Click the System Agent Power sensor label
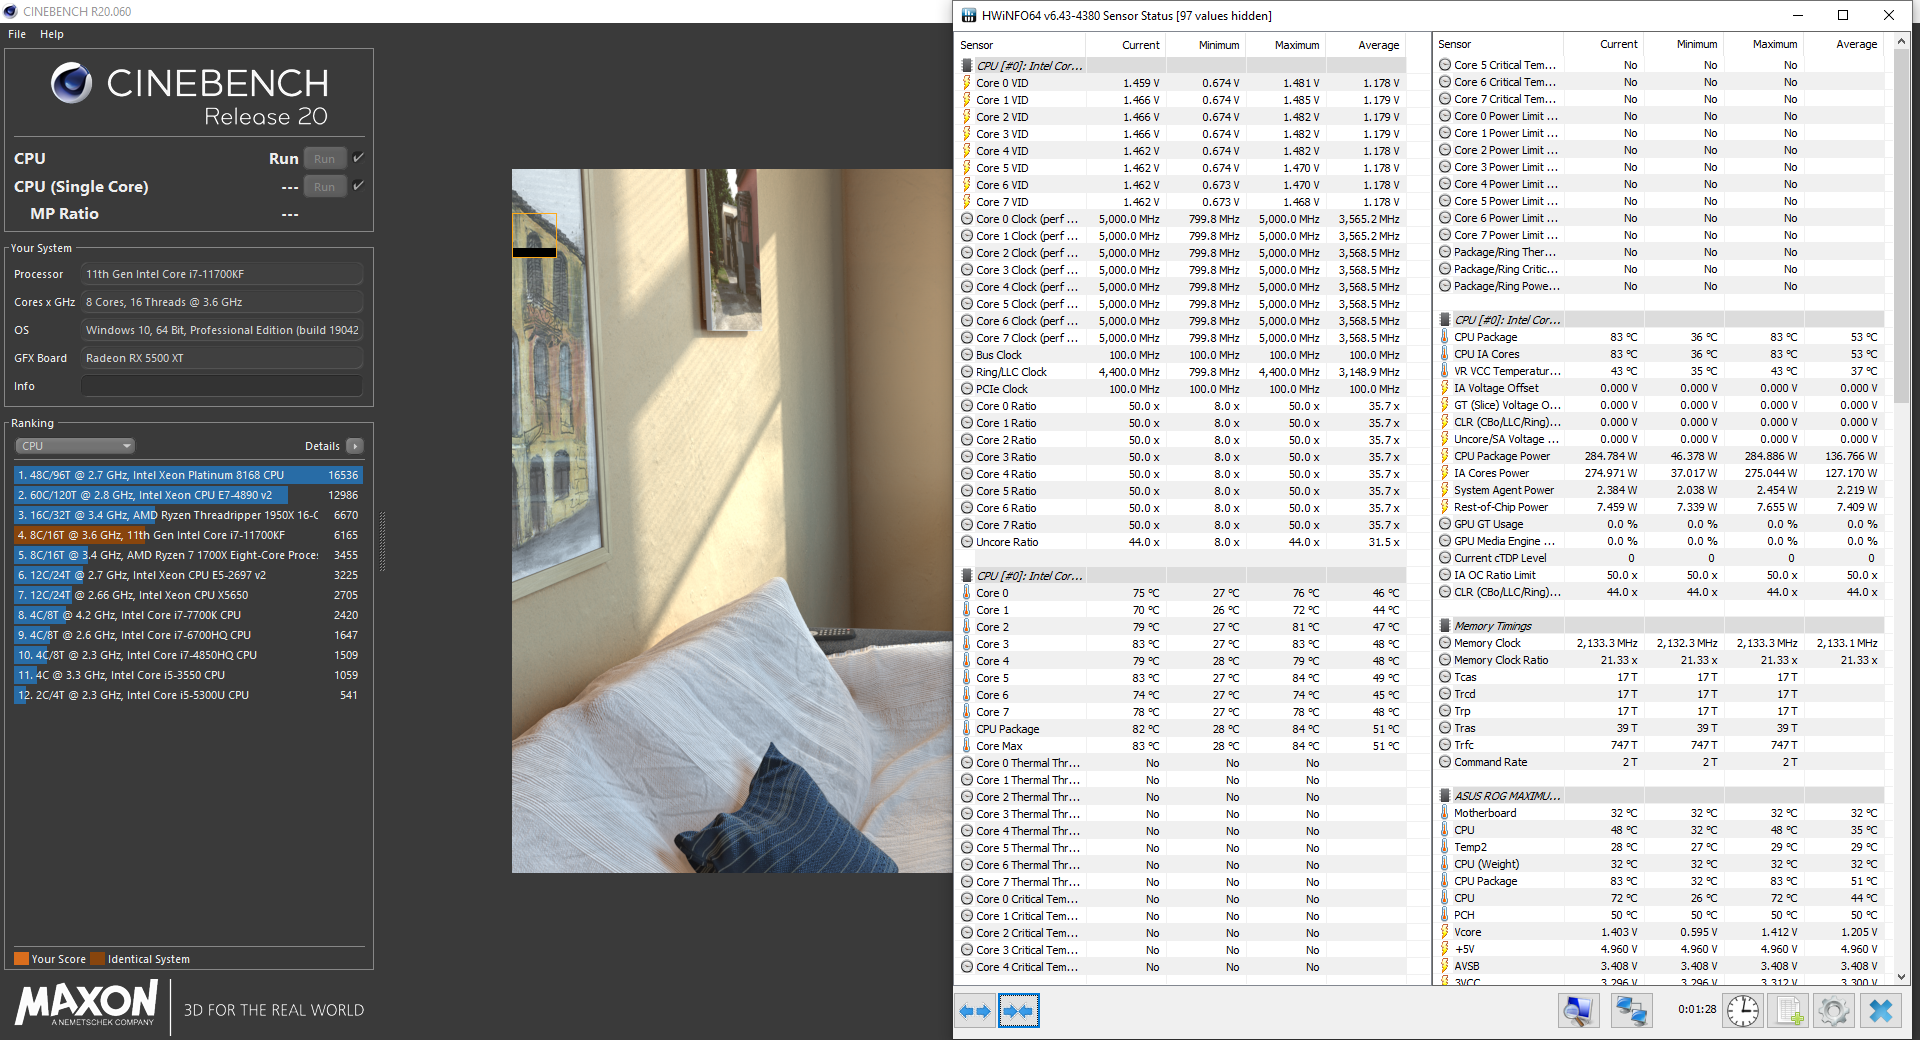The height and width of the screenshot is (1040, 1920). [1504, 490]
